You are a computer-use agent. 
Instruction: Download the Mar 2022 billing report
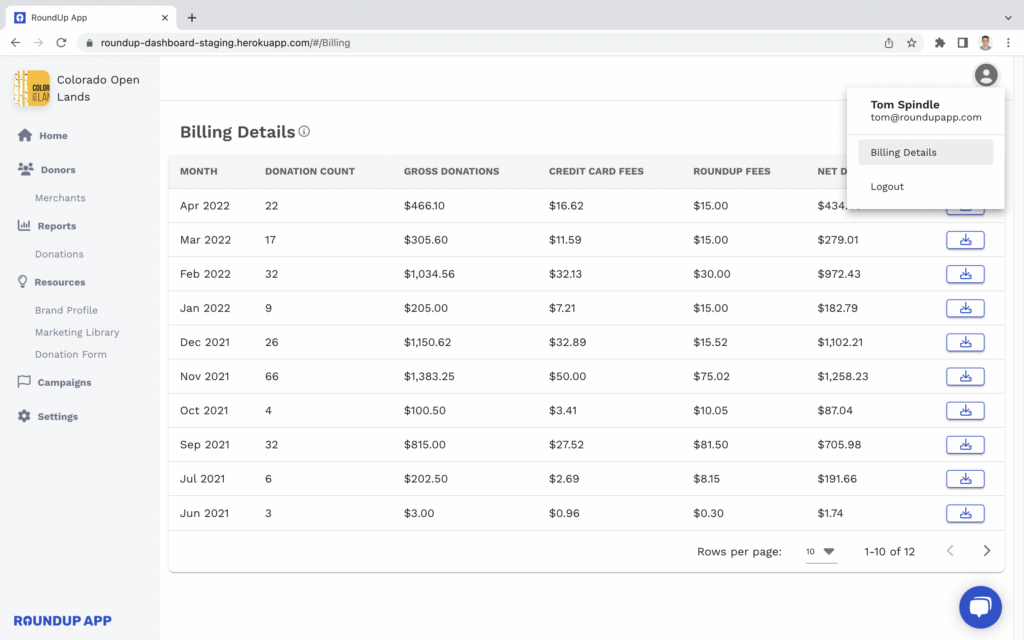pyautogui.click(x=965, y=240)
